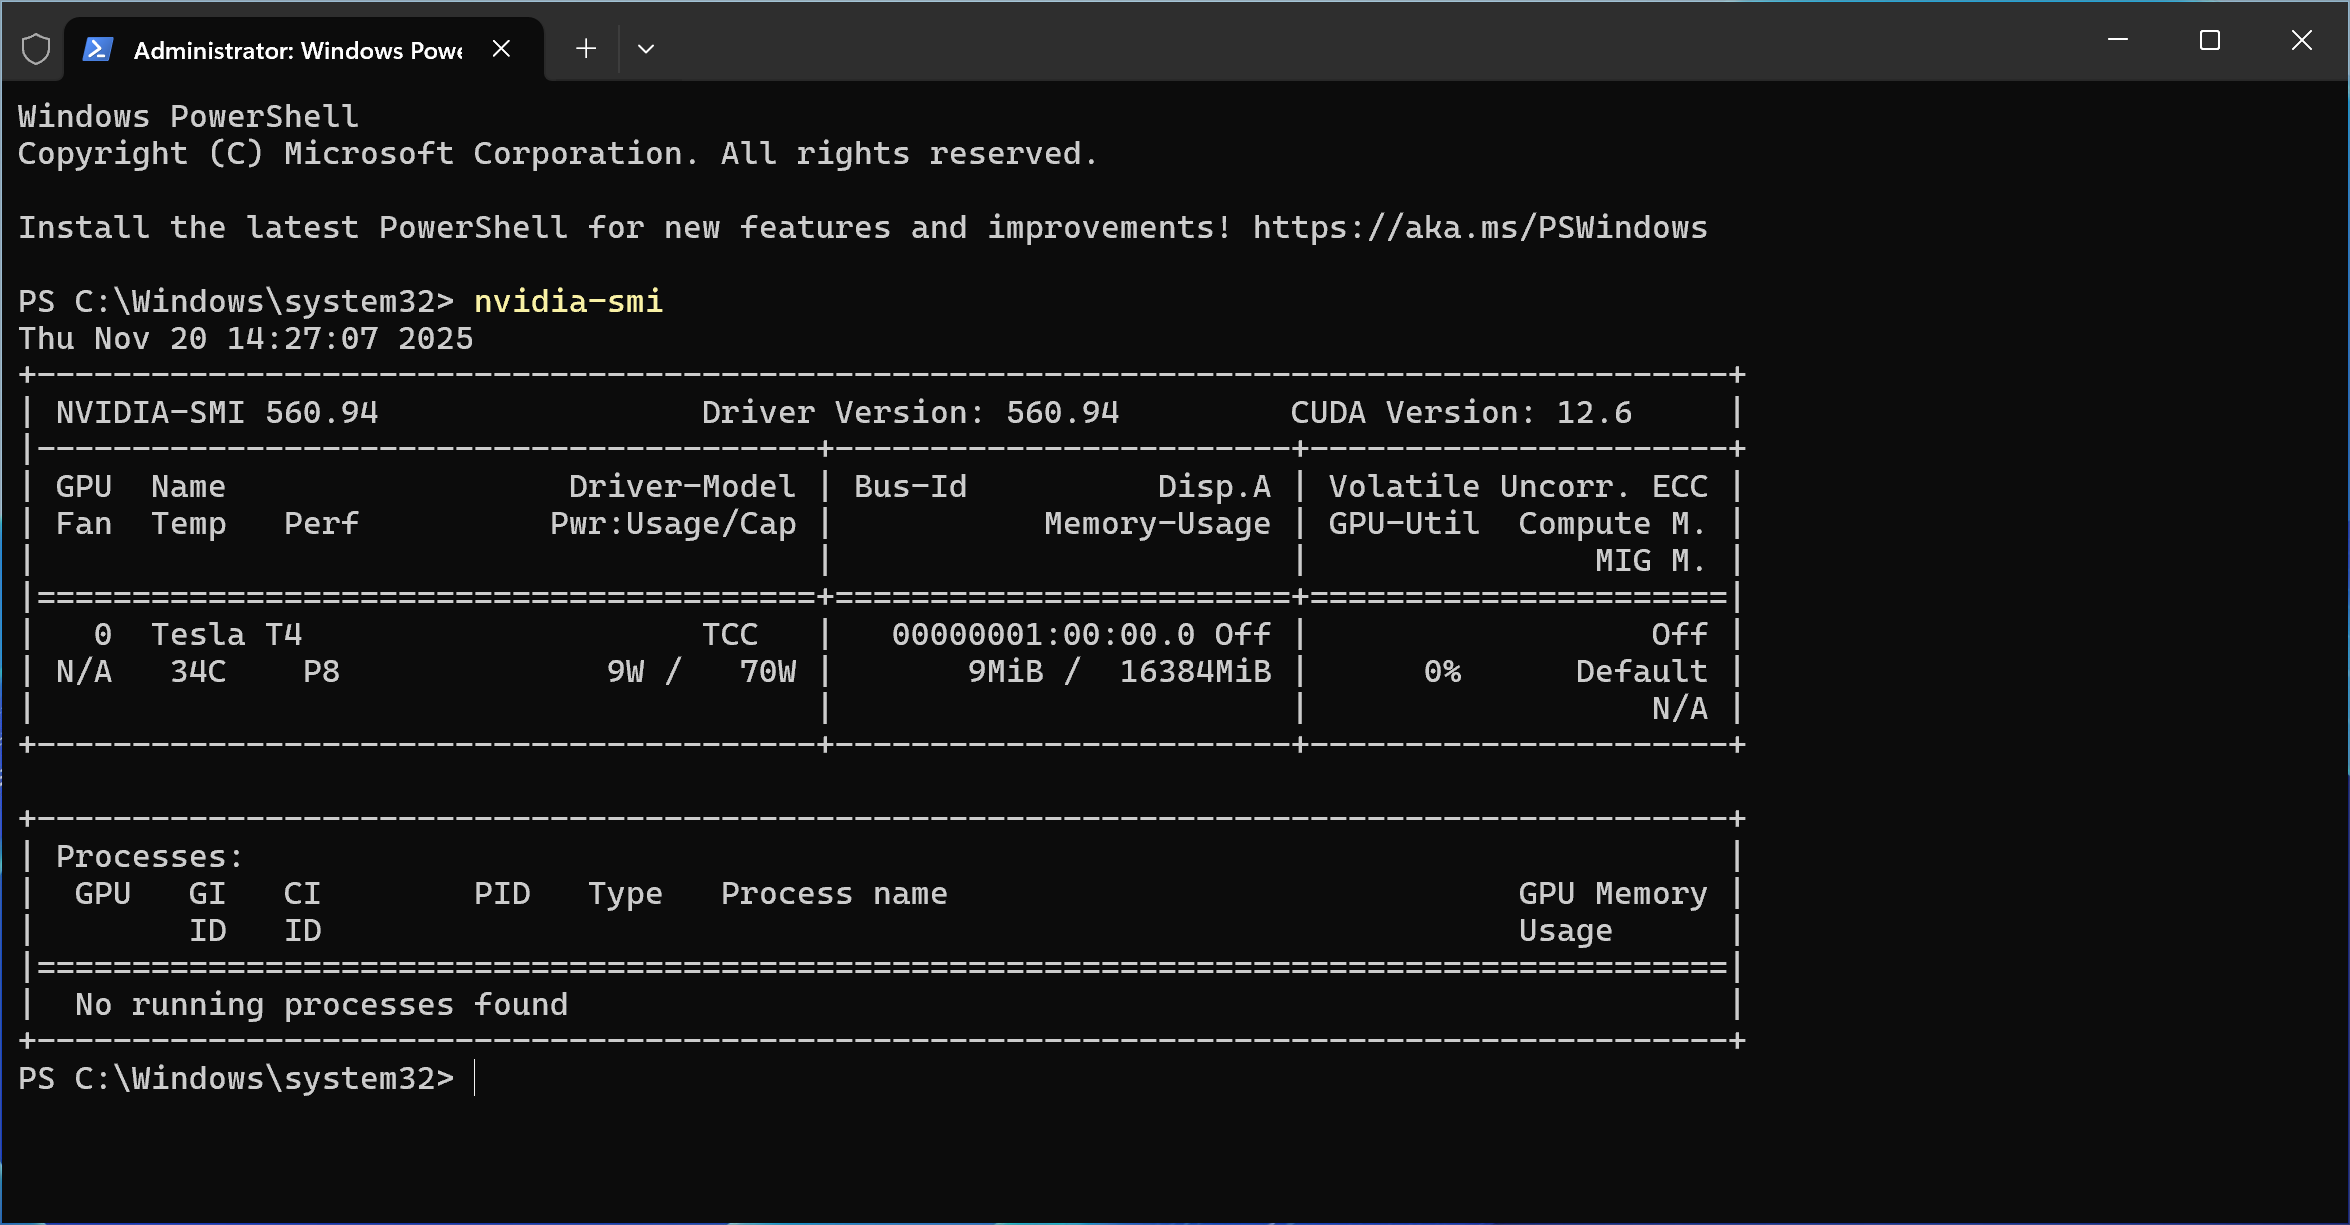The image size is (2350, 1225).
Task: Select the Administrator: Windows PowerShell tab
Action: click(x=304, y=50)
